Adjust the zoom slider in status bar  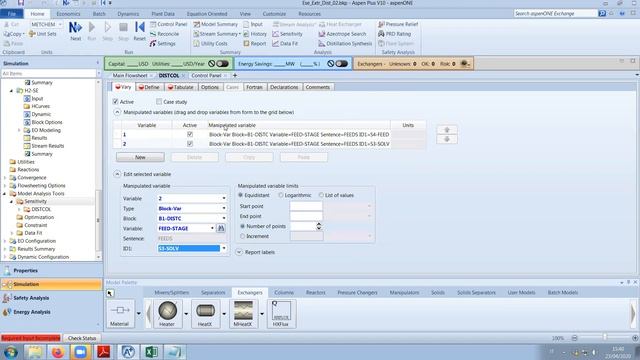coord(604,338)
